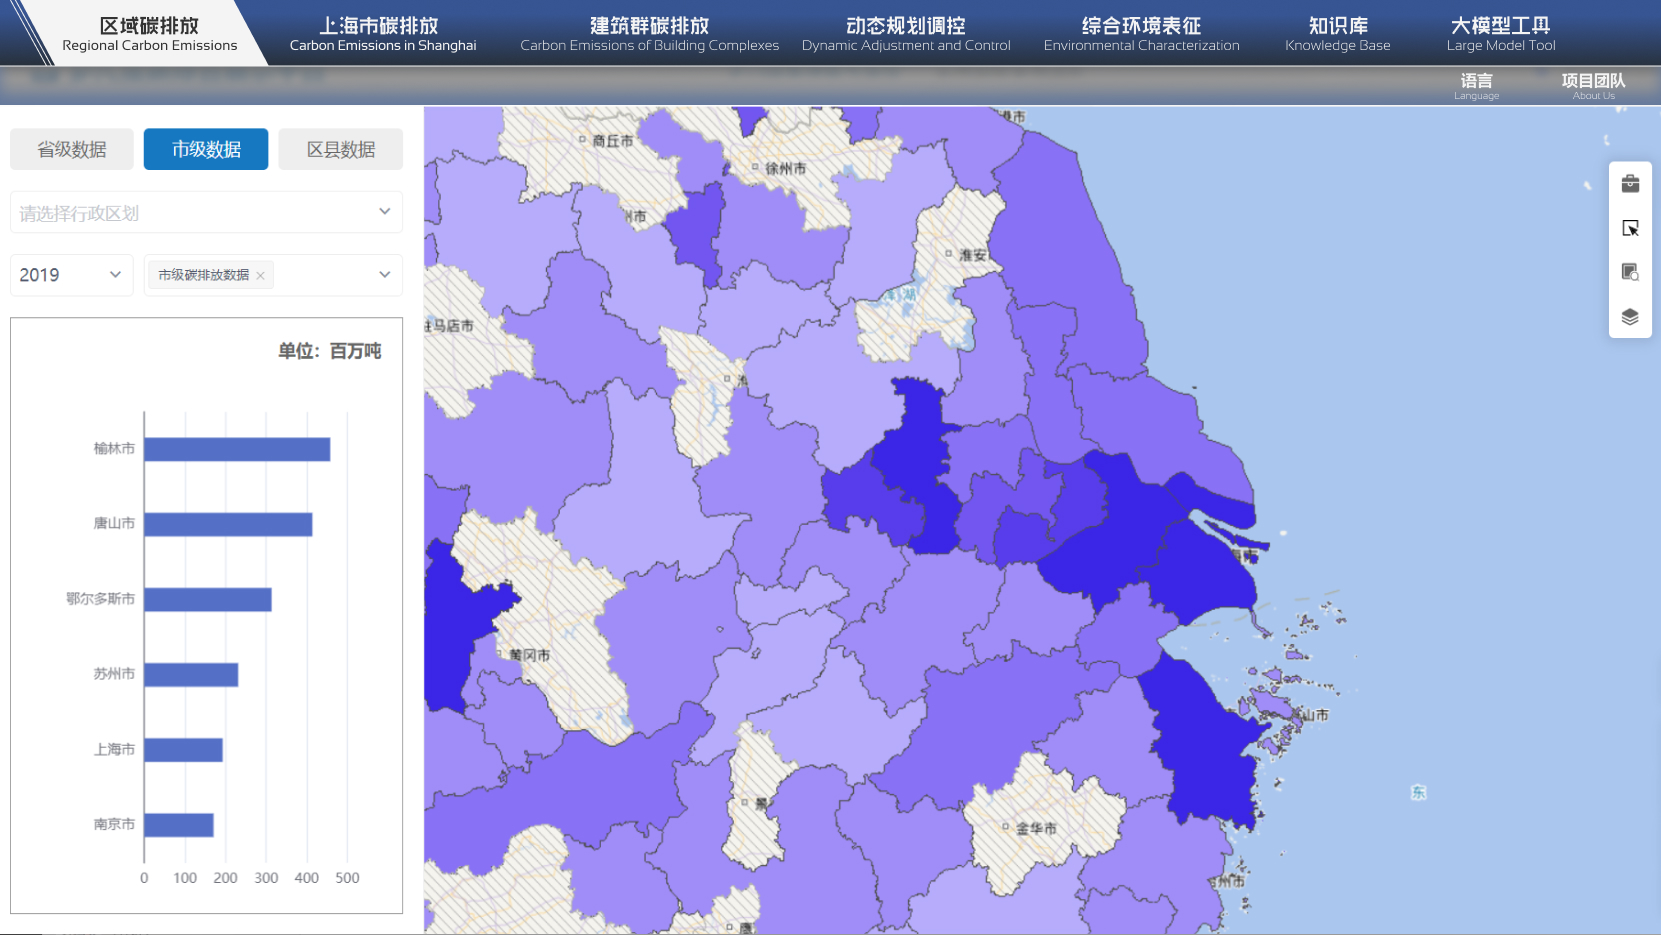Open the 知识库 Knowledge Base tab
The width and height of the screenshot is (1661, 935).
click(1337, 34)
